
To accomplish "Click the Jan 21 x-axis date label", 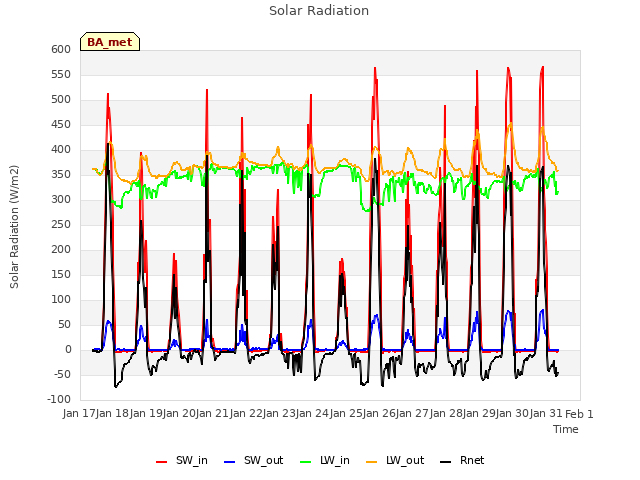I will pos(213,413).
